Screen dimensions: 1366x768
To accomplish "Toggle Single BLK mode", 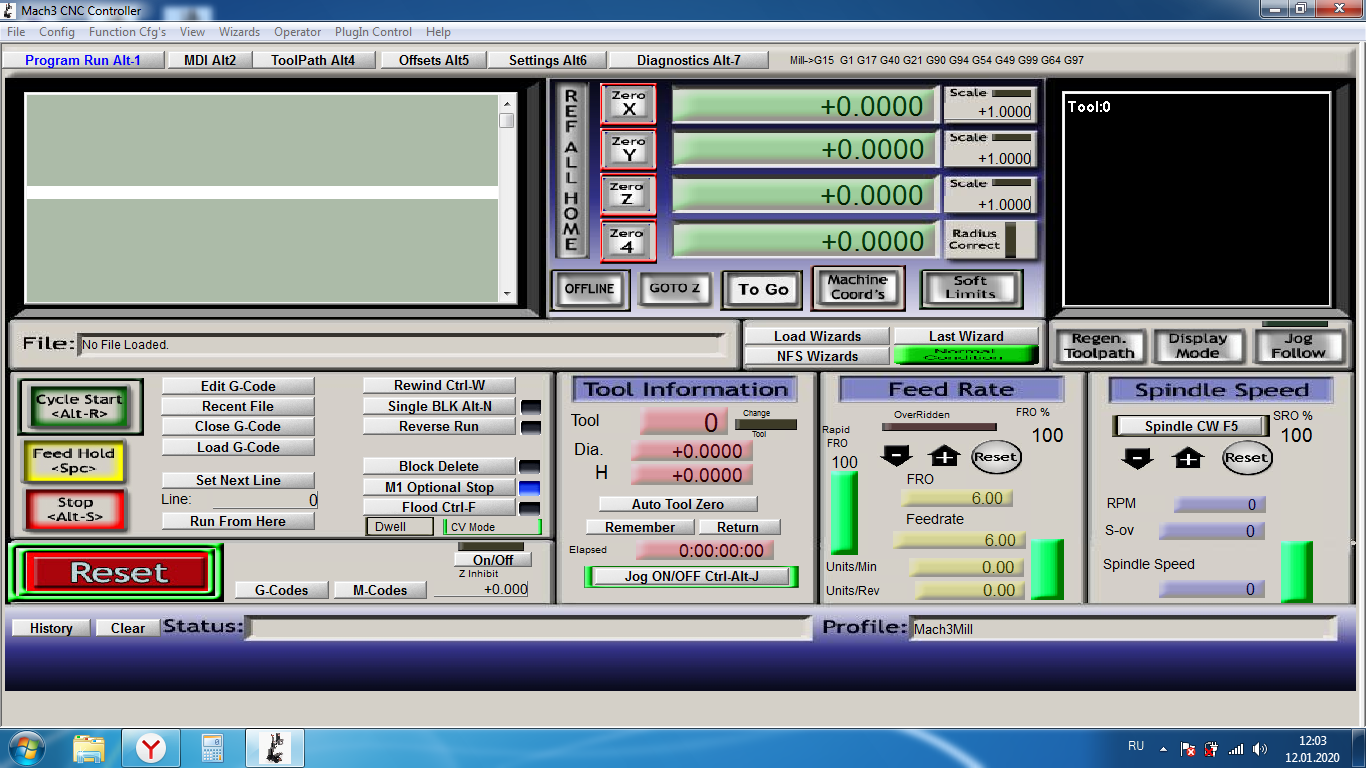I will [x=439, y=406].
